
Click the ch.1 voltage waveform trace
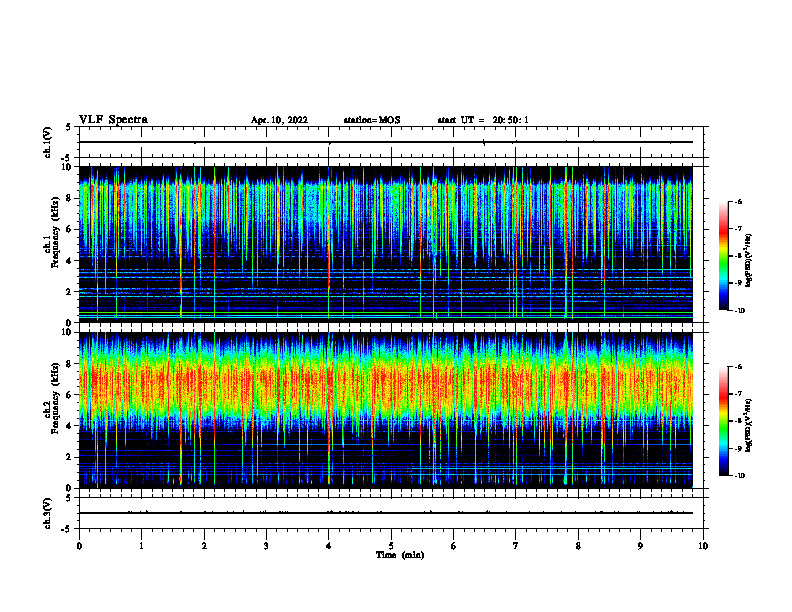pos(386,142)
